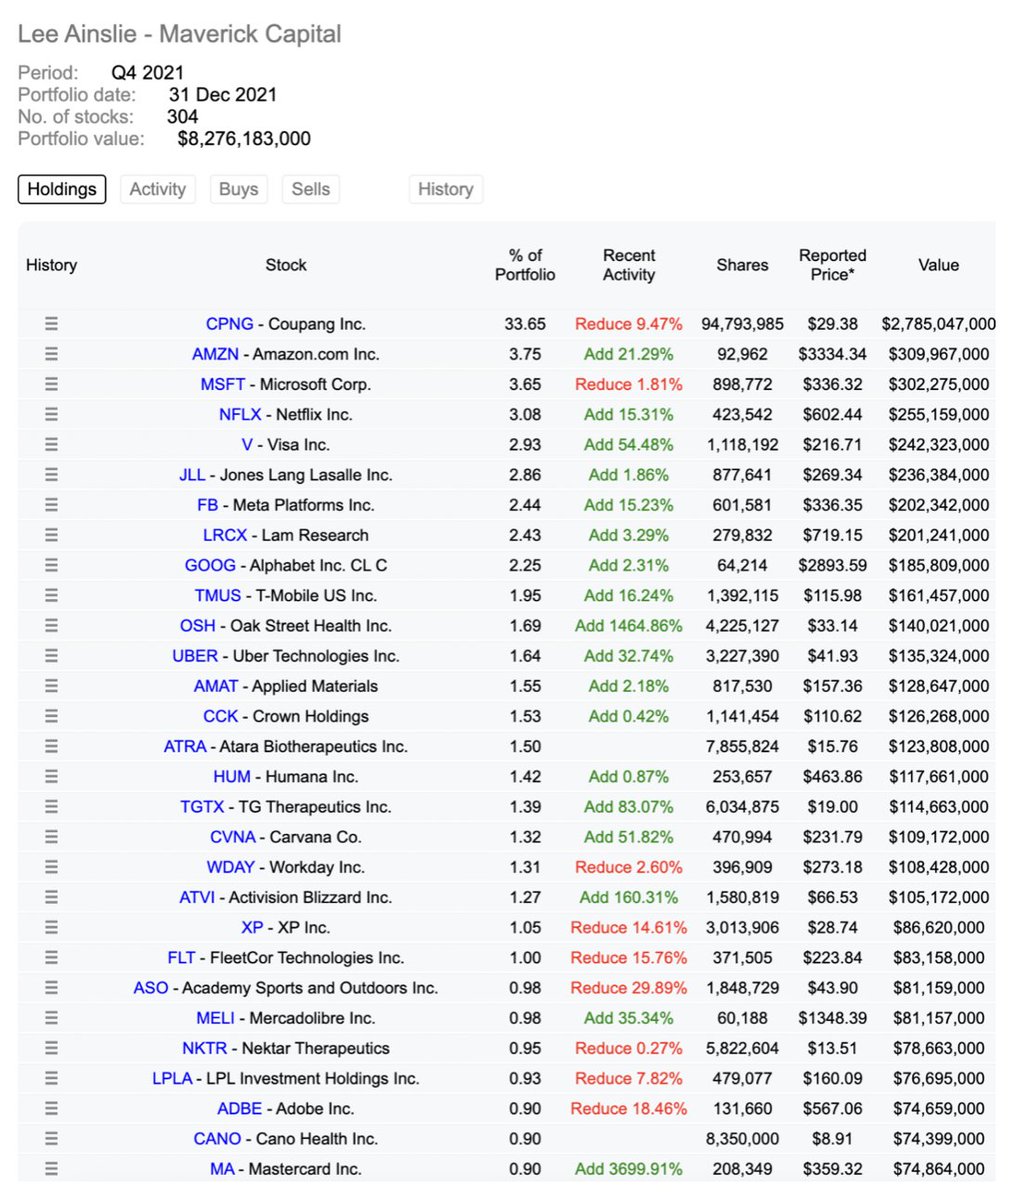This screenshot has width=1016, height=1200.
Task: Open history icon for Activision Blizzard row
Action: 51,897
